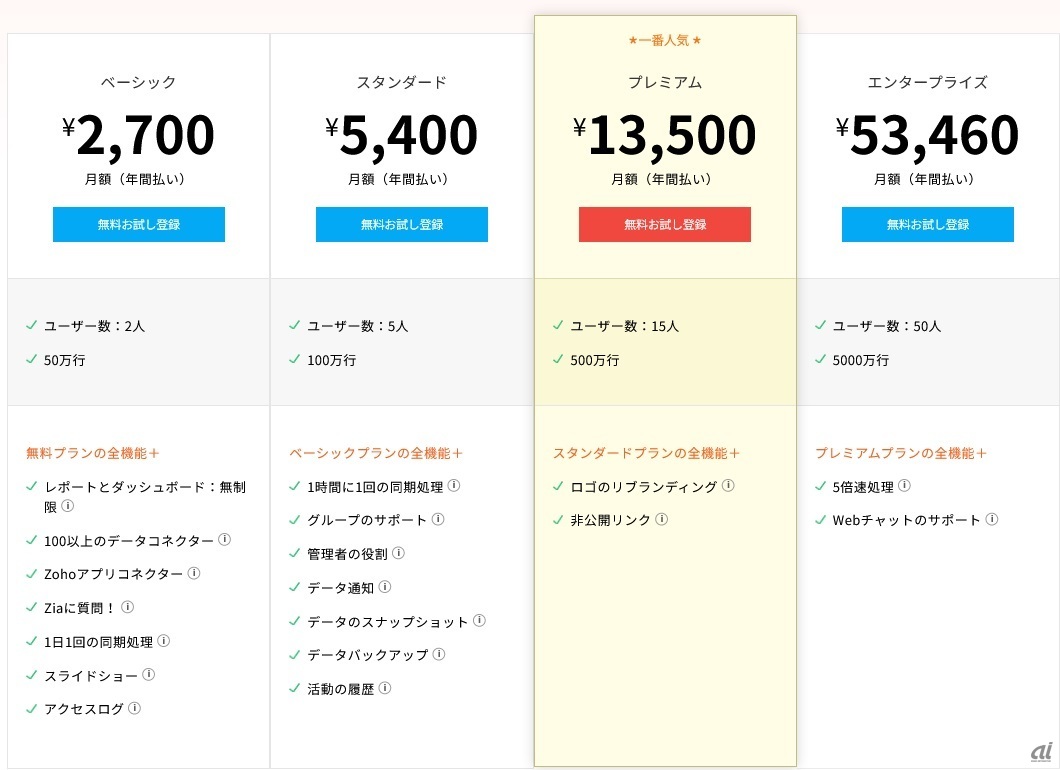Image resolution: width=1060 pixels, height=770 pixels.
Task: Open info icon for データのスナップショット
Action: (x=479, y=621)
